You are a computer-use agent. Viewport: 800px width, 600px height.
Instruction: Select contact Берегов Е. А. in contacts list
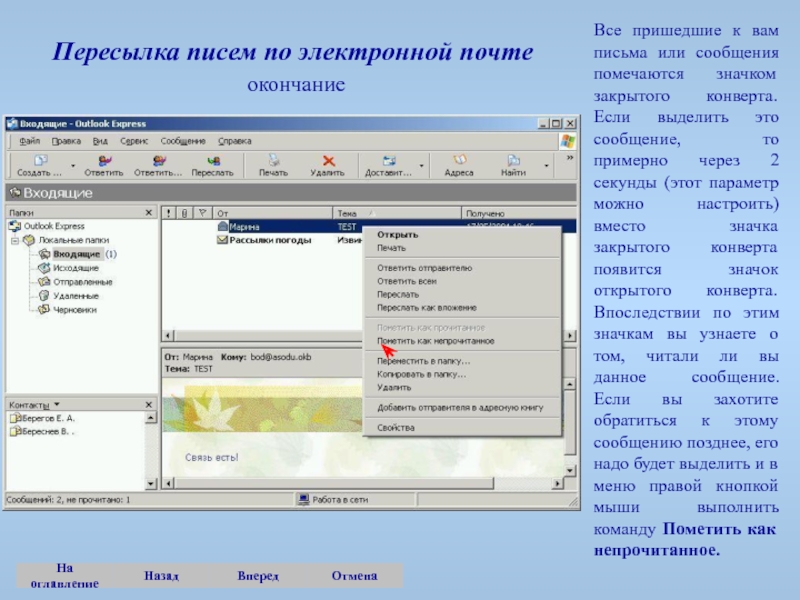coord(45,418)
